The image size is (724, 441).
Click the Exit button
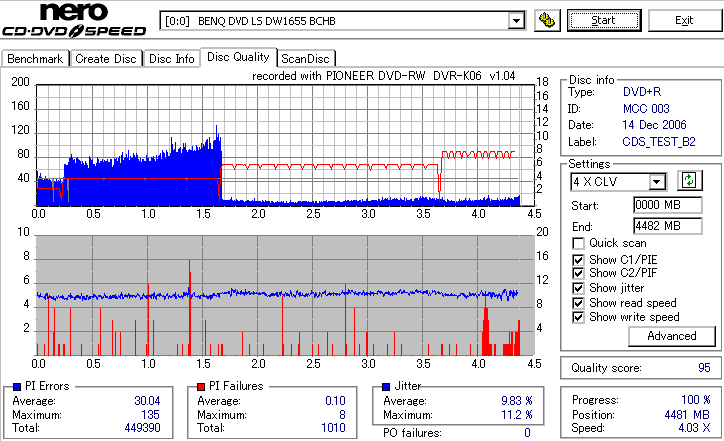tap(684, 21)
